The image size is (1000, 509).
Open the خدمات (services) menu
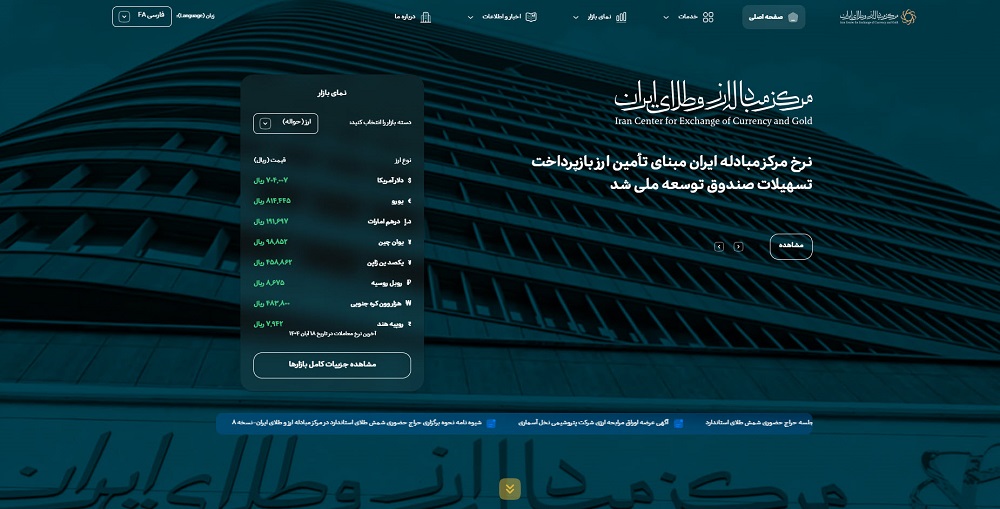tap(688, 17)
